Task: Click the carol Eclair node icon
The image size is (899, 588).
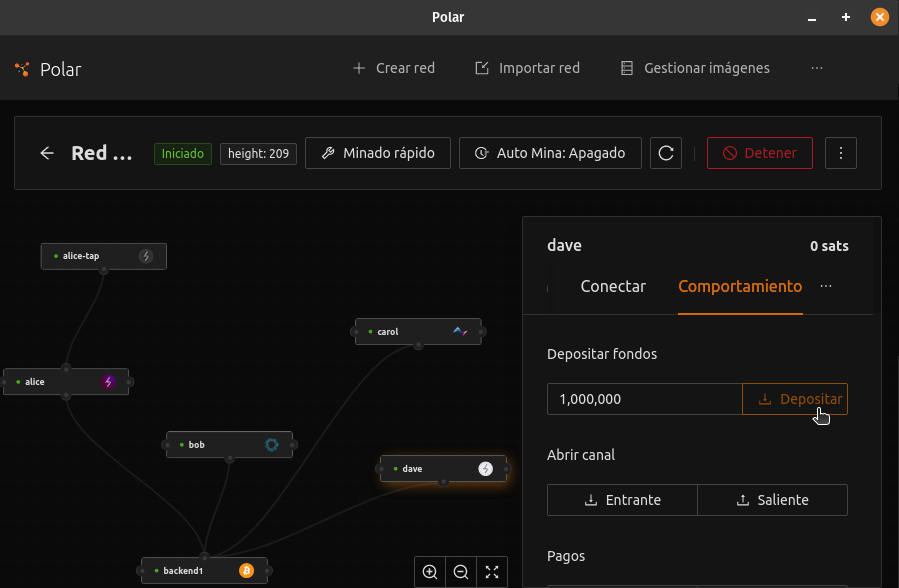Action: [460, 331]
